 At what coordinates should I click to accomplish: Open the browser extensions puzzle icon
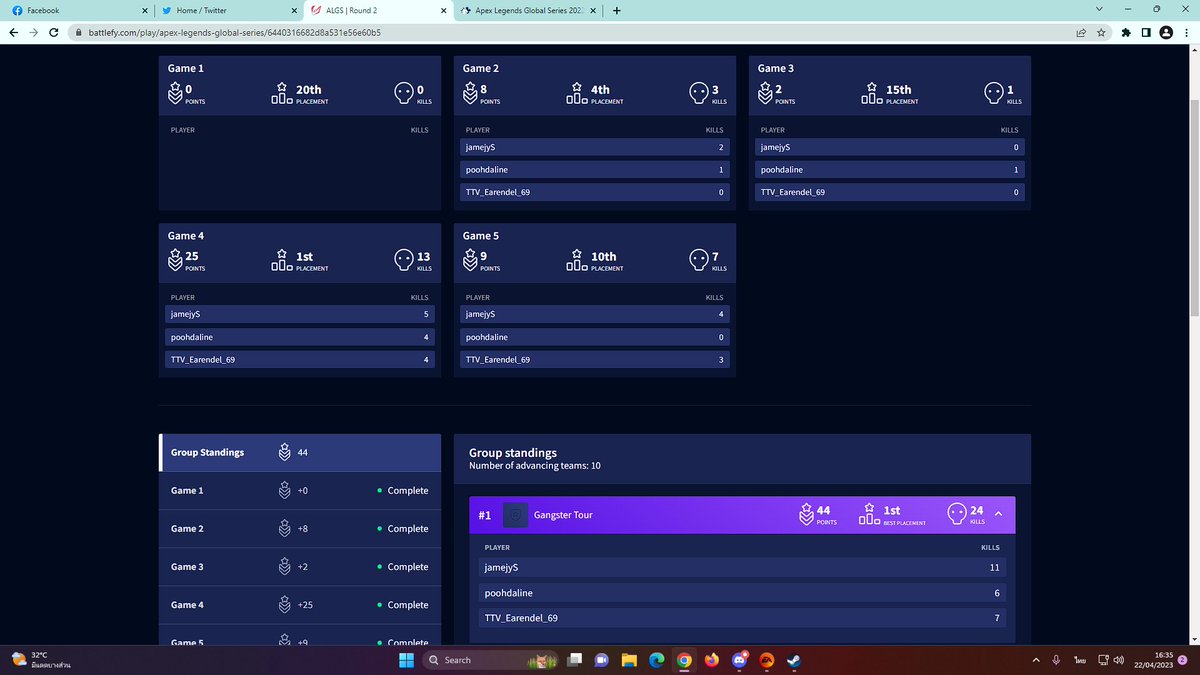[x=1126, y=32]
